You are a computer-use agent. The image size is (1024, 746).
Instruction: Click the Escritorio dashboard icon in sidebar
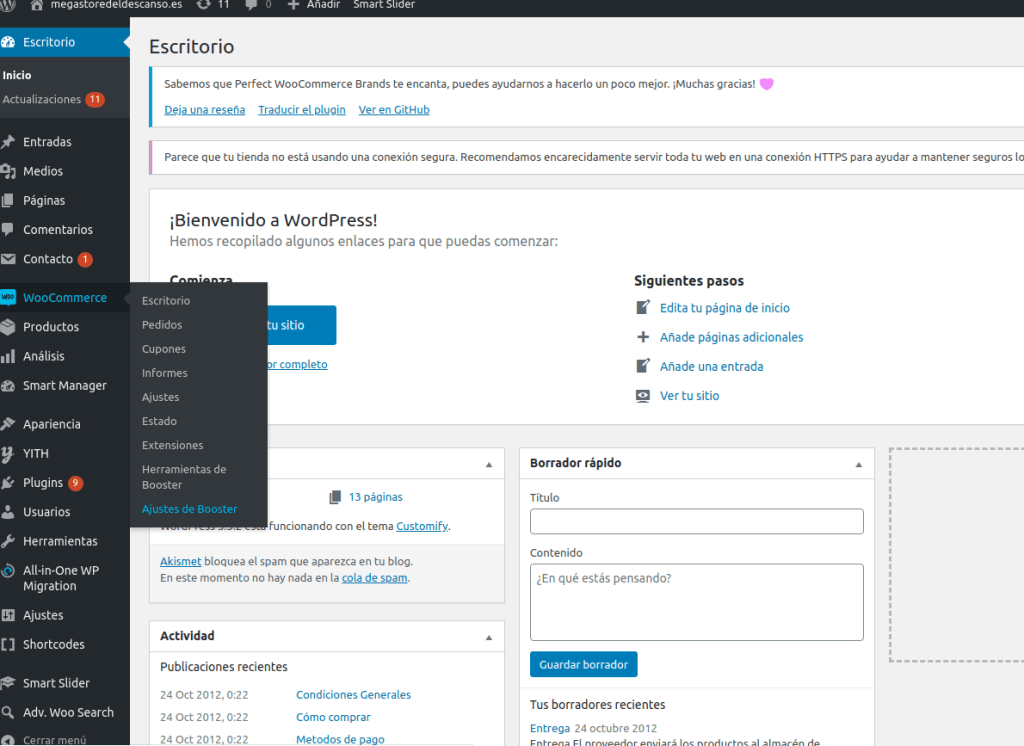[8, 42]
